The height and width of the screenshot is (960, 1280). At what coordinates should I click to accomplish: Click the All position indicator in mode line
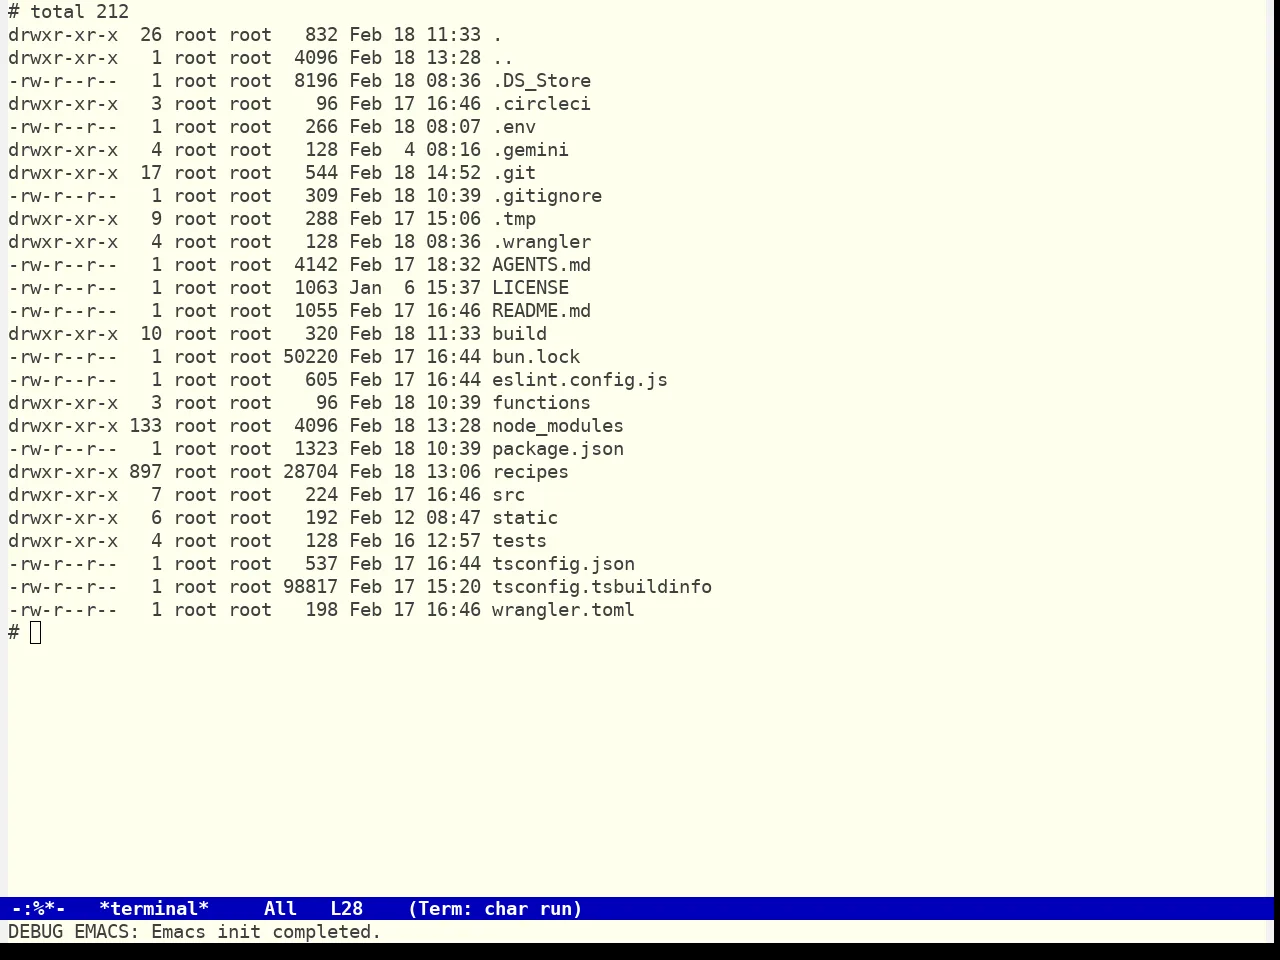[x=280, y=909]
